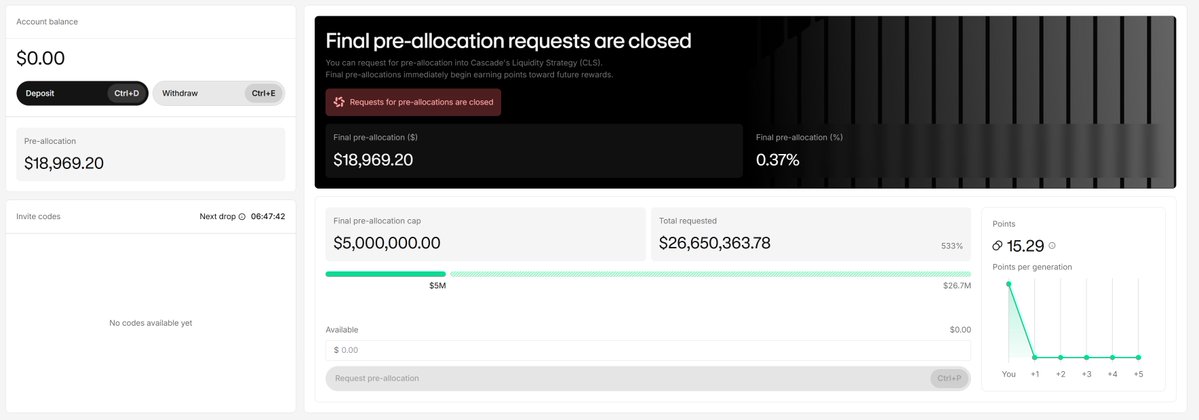1199x420 pixels.
Task: Click the 'You' data point on points chart
Action: pos(1008,284)
